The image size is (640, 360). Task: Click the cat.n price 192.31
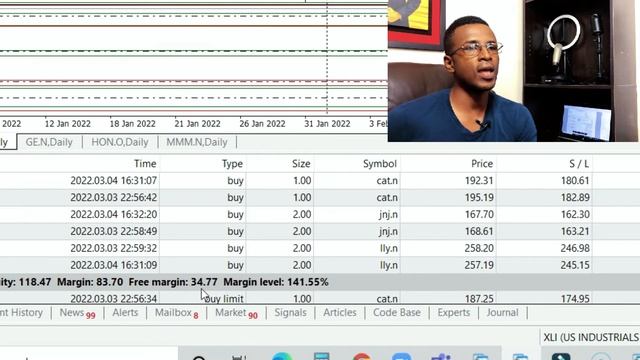[479, 180]
